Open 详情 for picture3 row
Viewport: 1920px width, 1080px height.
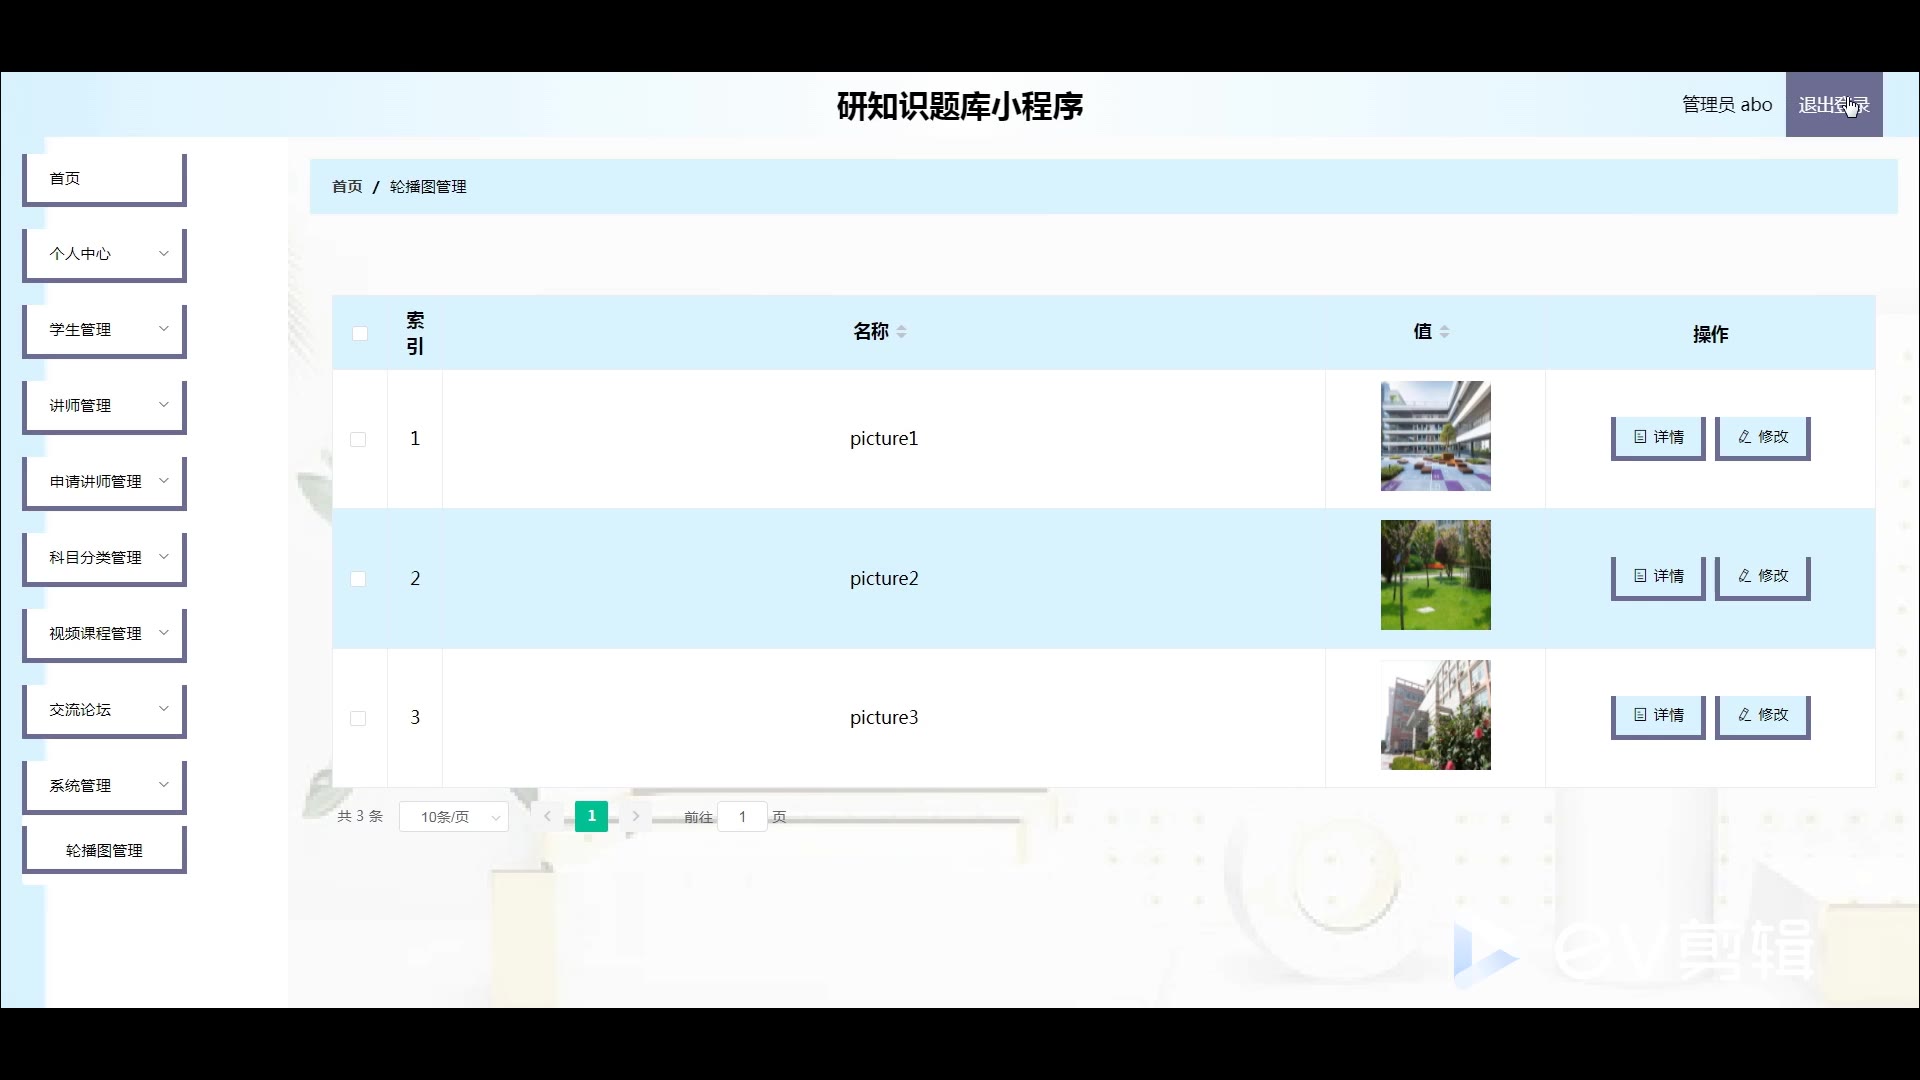(1658, 715)
